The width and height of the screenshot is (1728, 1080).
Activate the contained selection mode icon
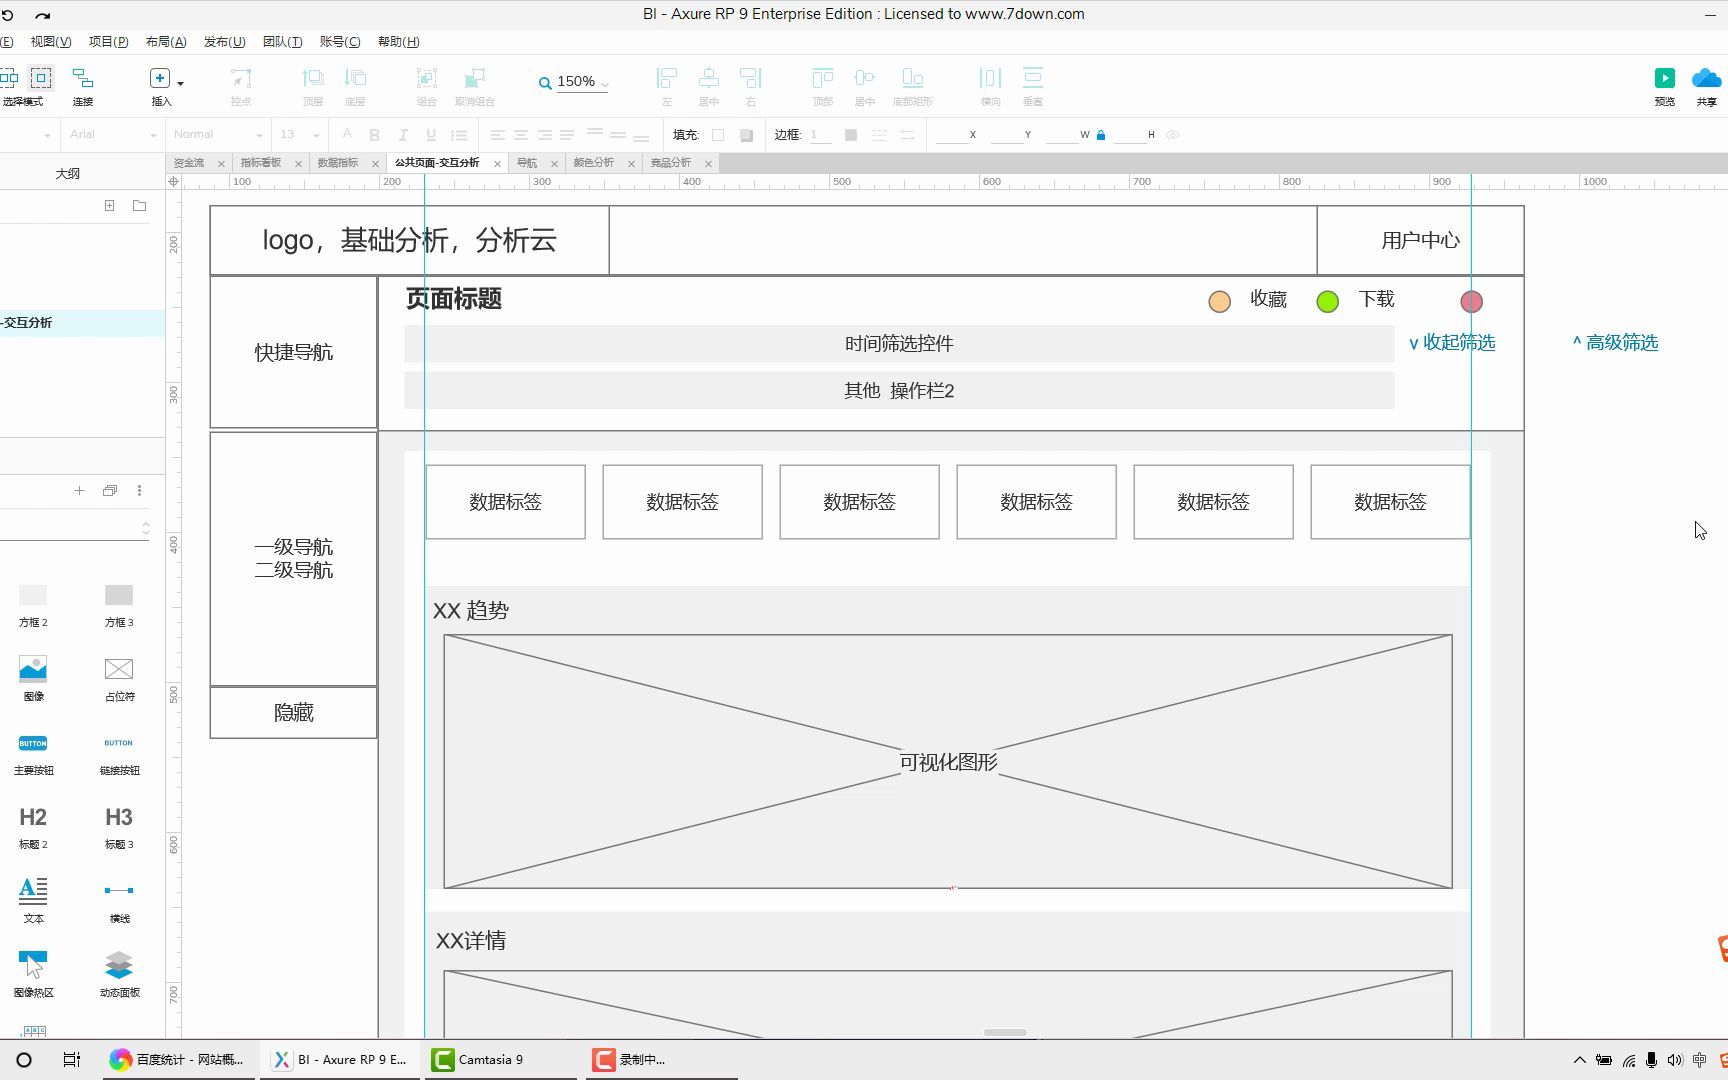click(40, 78)
